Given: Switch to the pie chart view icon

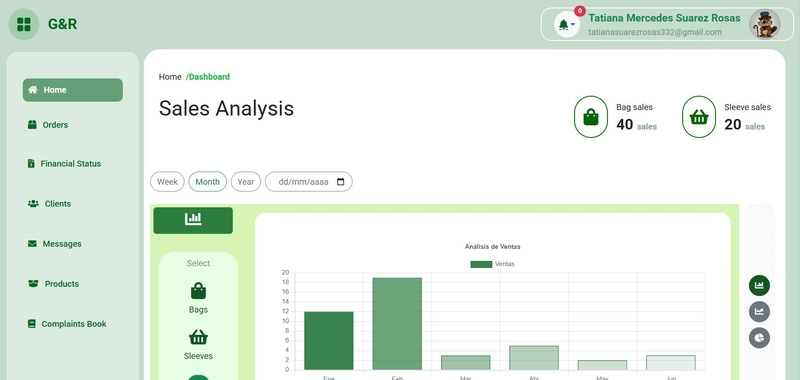Looking at the screenshot, I should (759, 338).
